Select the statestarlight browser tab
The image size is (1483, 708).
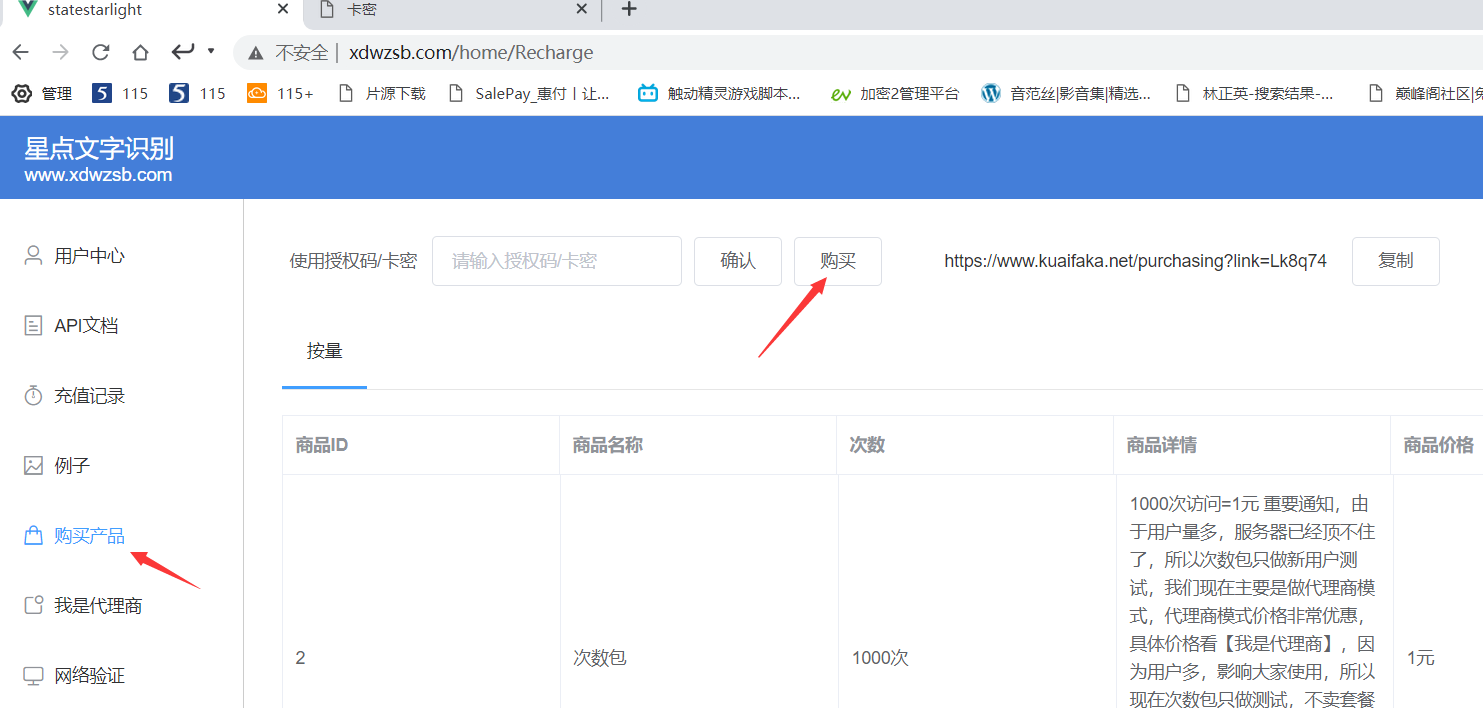pyautogui.click(x=150, y=10)
